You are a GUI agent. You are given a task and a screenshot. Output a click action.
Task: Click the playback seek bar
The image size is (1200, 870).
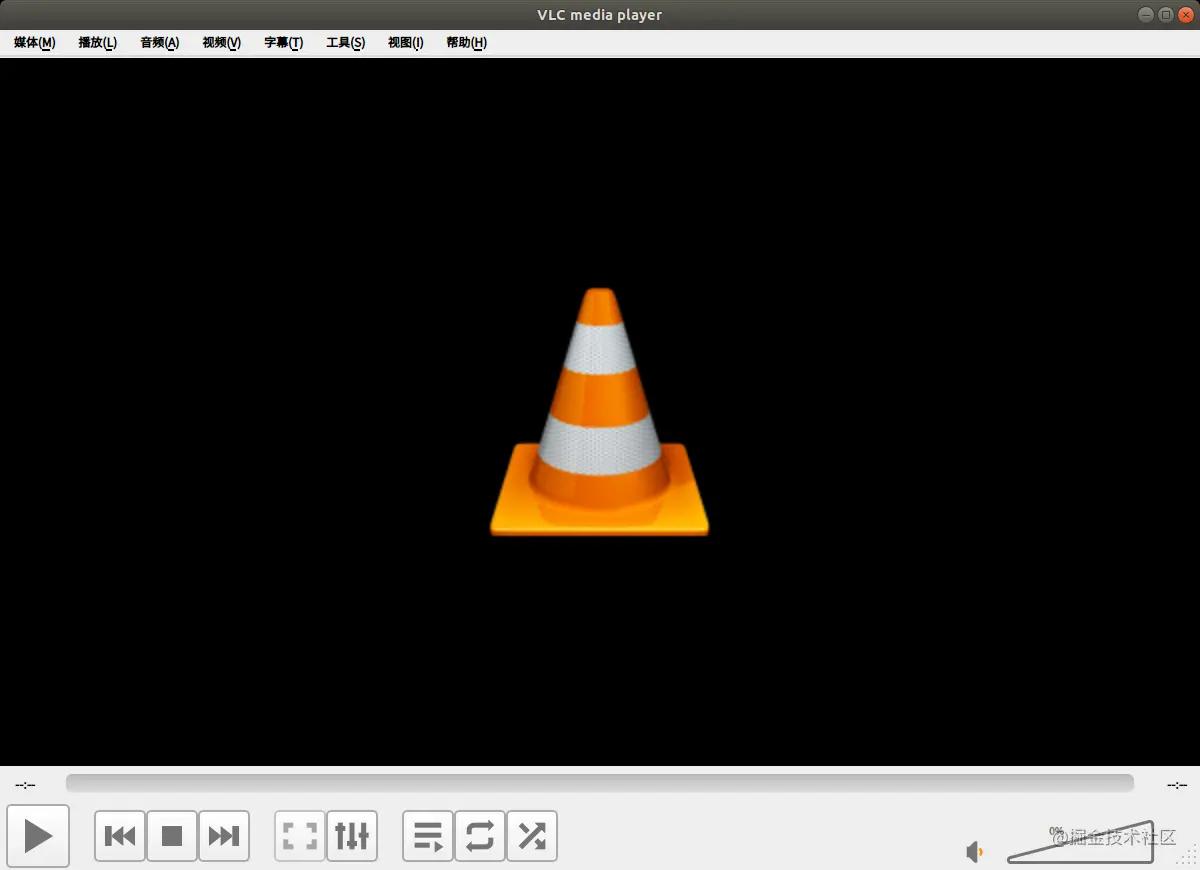600,783
